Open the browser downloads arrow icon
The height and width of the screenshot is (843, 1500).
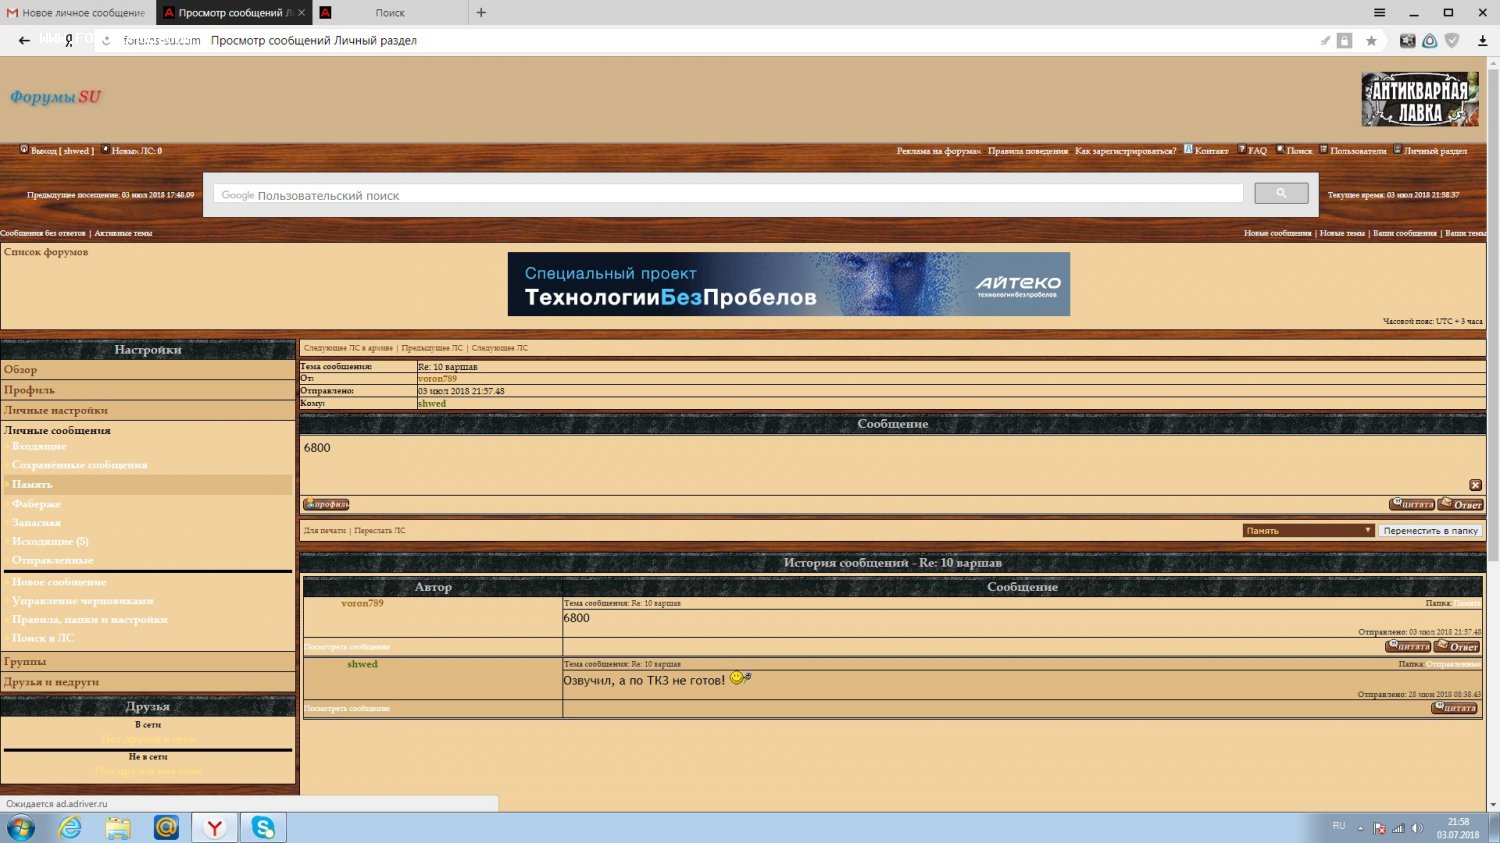1482,41
